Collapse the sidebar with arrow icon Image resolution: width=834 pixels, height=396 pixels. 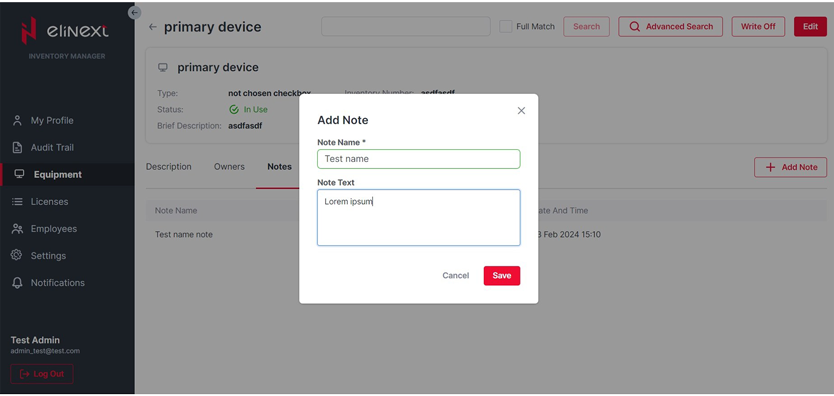135,12
